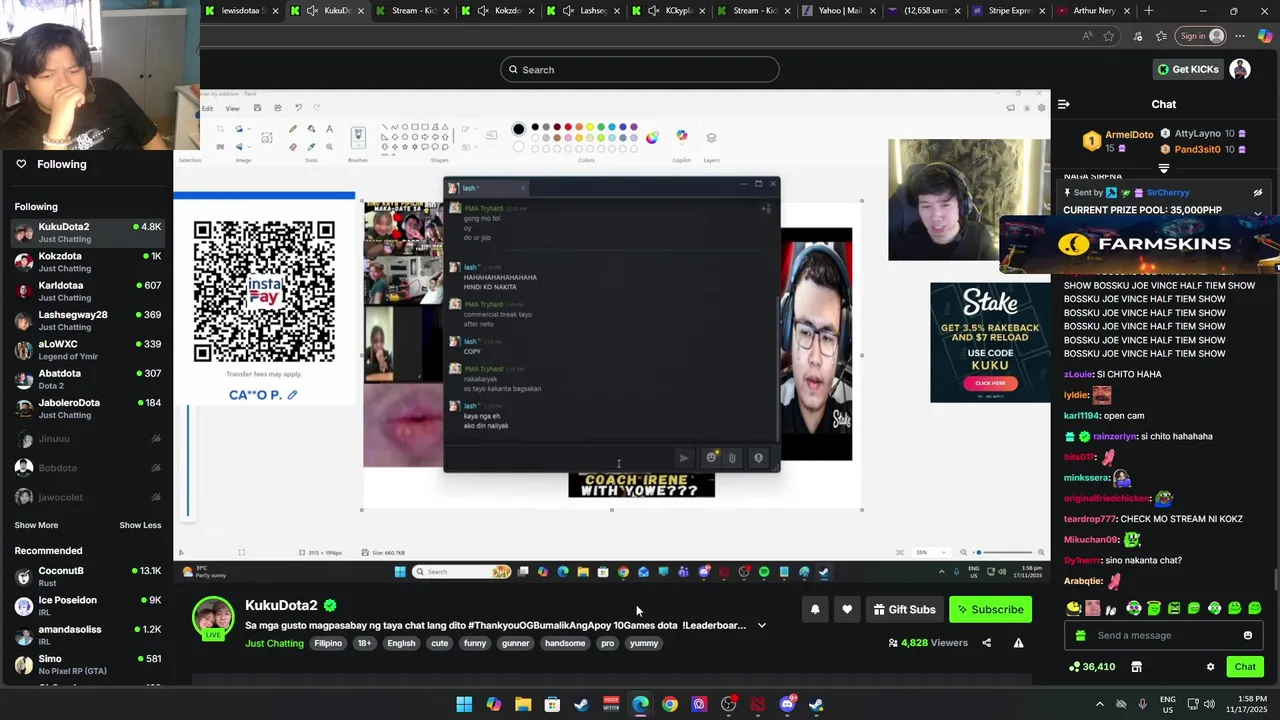The width and height of the screenshot is (1280, 720).
Task: Open Abatdota channel in Following list
Action: tap(87, 379)
